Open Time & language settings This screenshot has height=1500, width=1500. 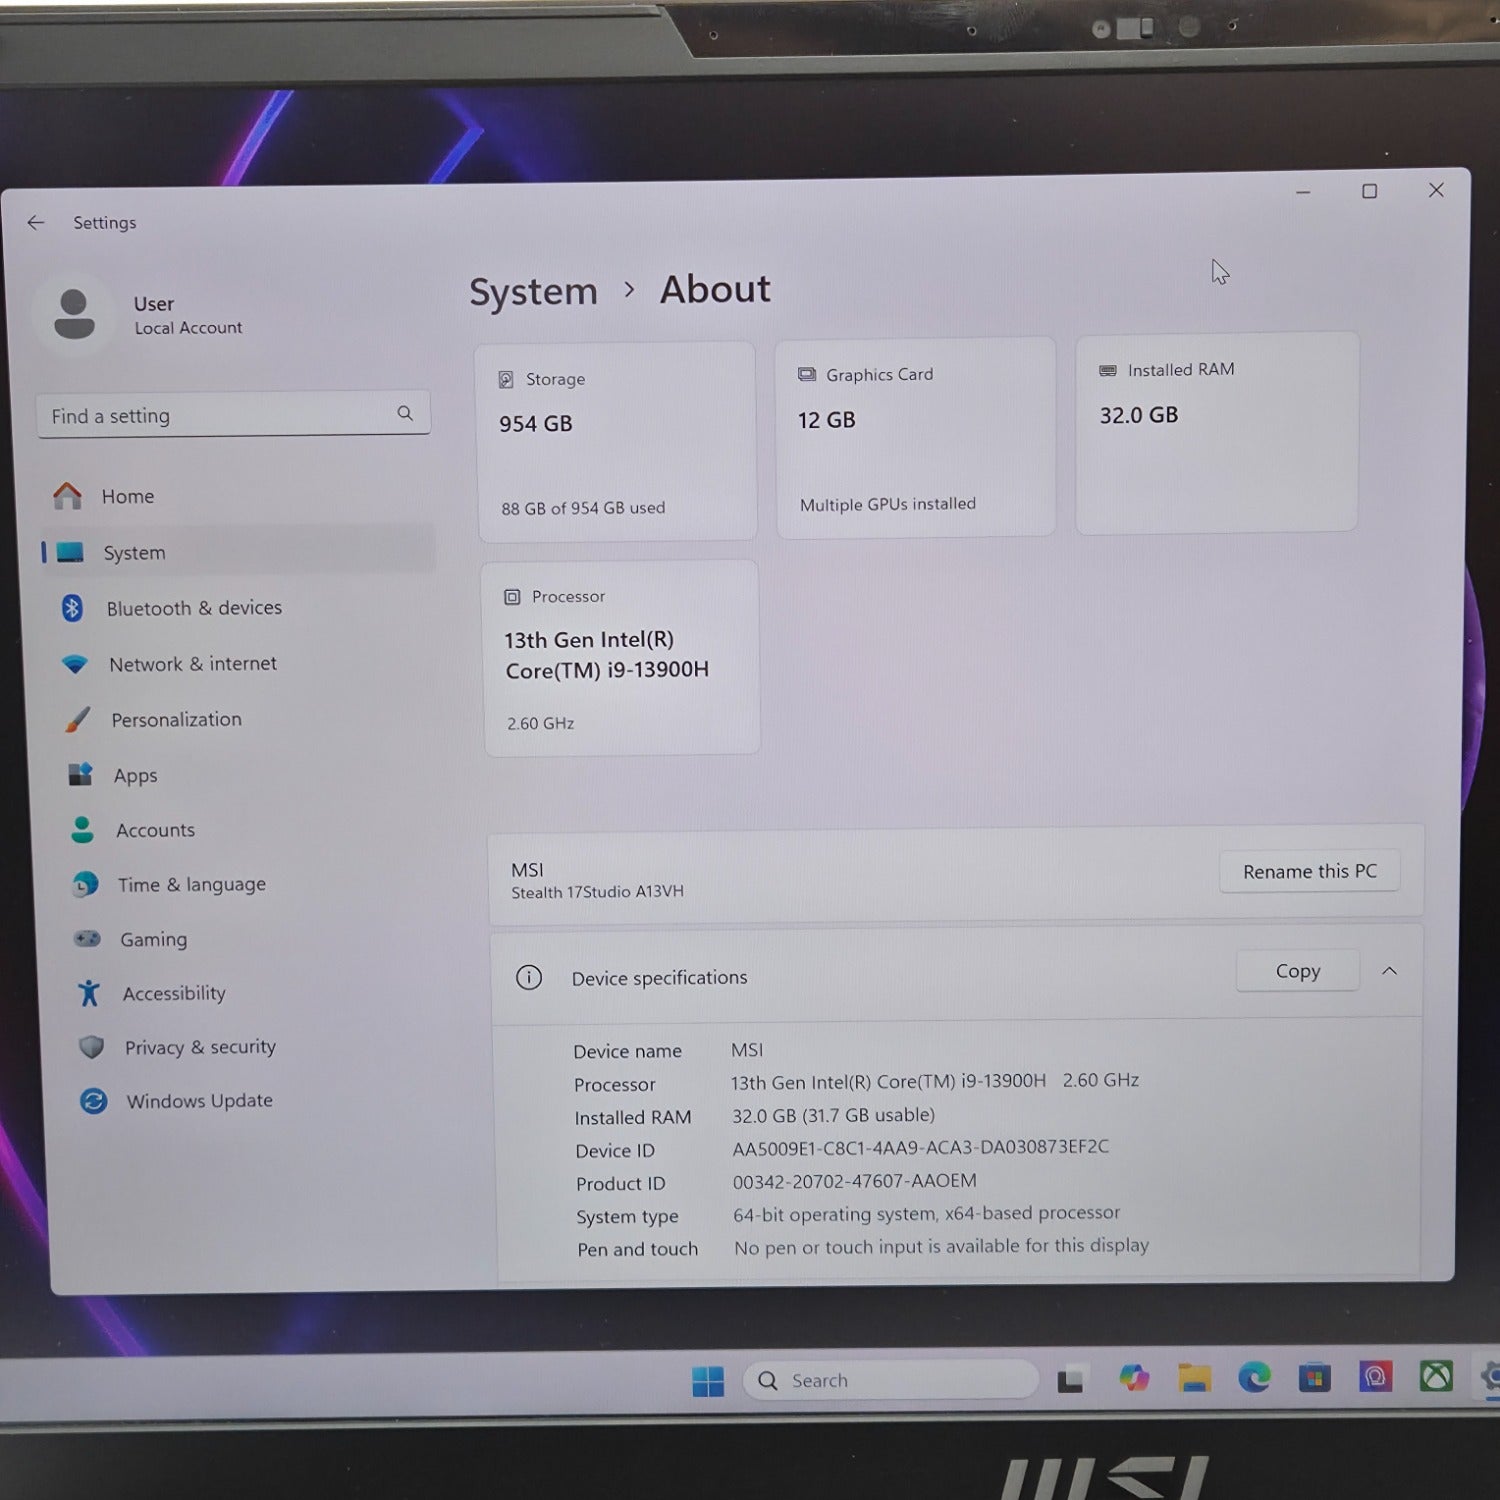point(191,885)
